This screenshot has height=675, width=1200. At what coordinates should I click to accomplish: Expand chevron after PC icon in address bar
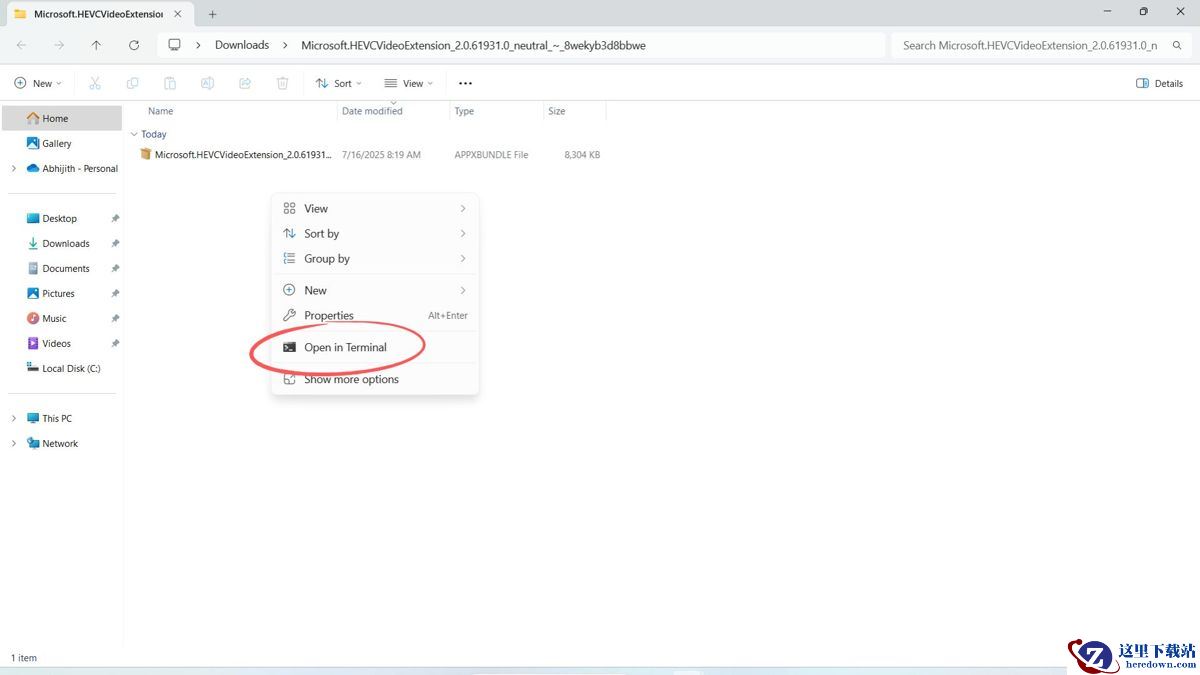198,45
